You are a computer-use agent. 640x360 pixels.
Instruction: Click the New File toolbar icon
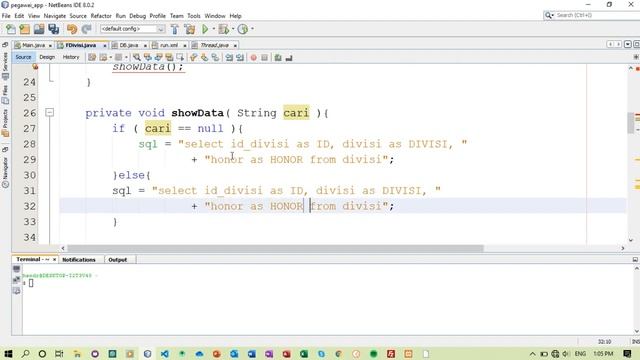coord(11,29)
